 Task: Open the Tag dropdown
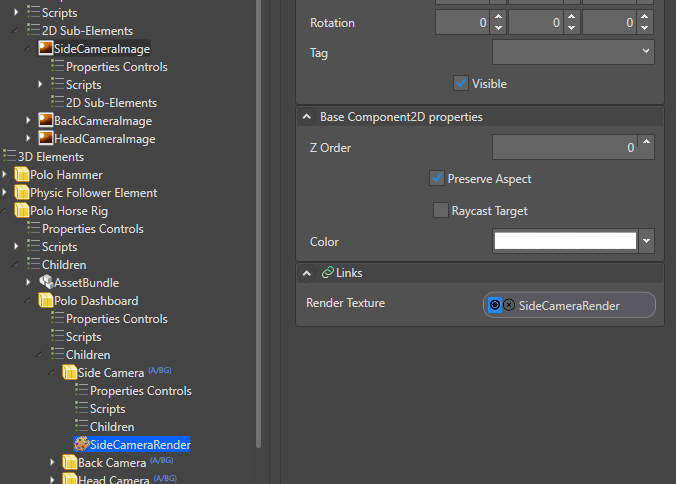[573, 52]
